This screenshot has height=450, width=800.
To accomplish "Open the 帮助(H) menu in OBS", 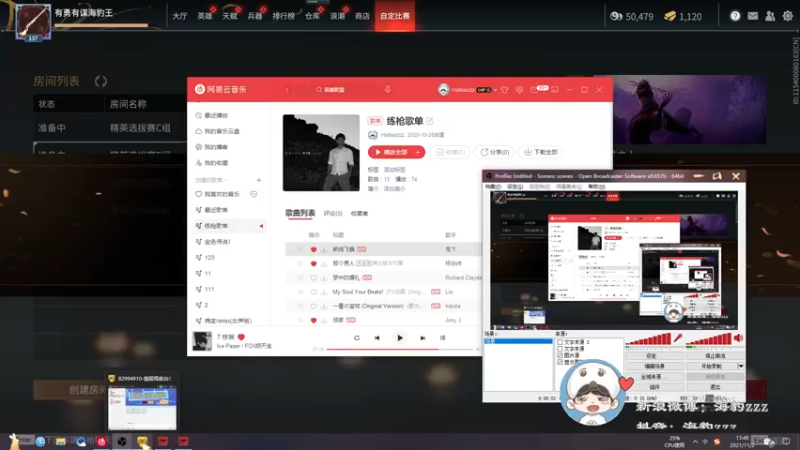I will tap(596, 187).
